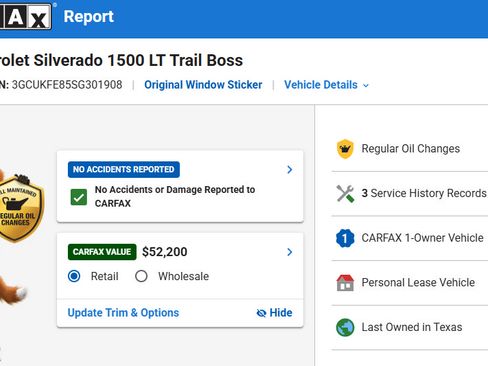Click the NO ACCIDENTS REPORTED badge

click(124, 169)
